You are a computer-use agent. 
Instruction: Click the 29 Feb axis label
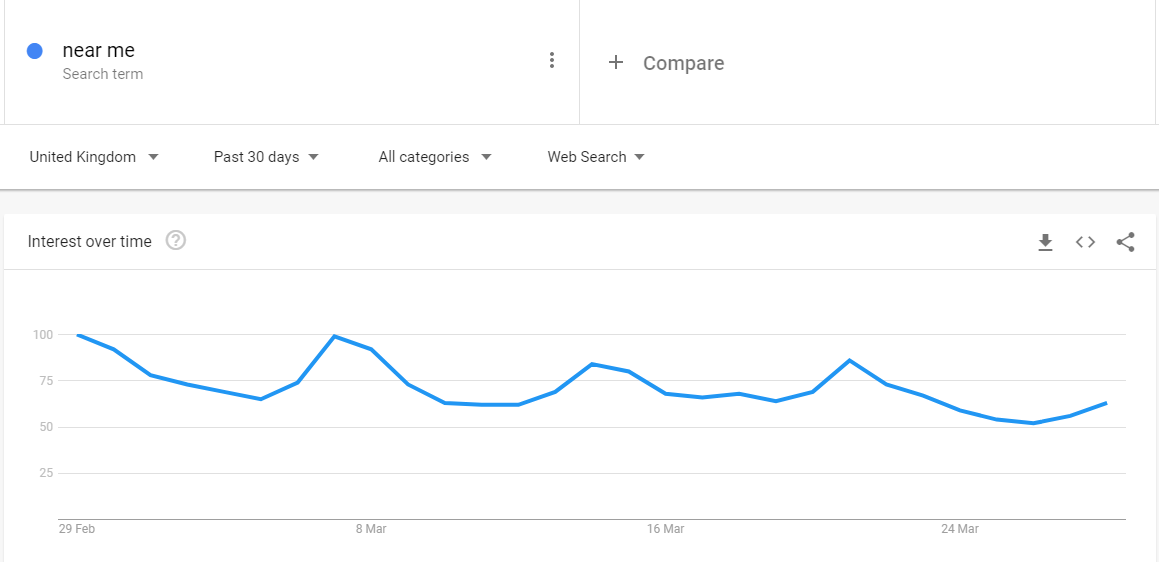[77, 529]
